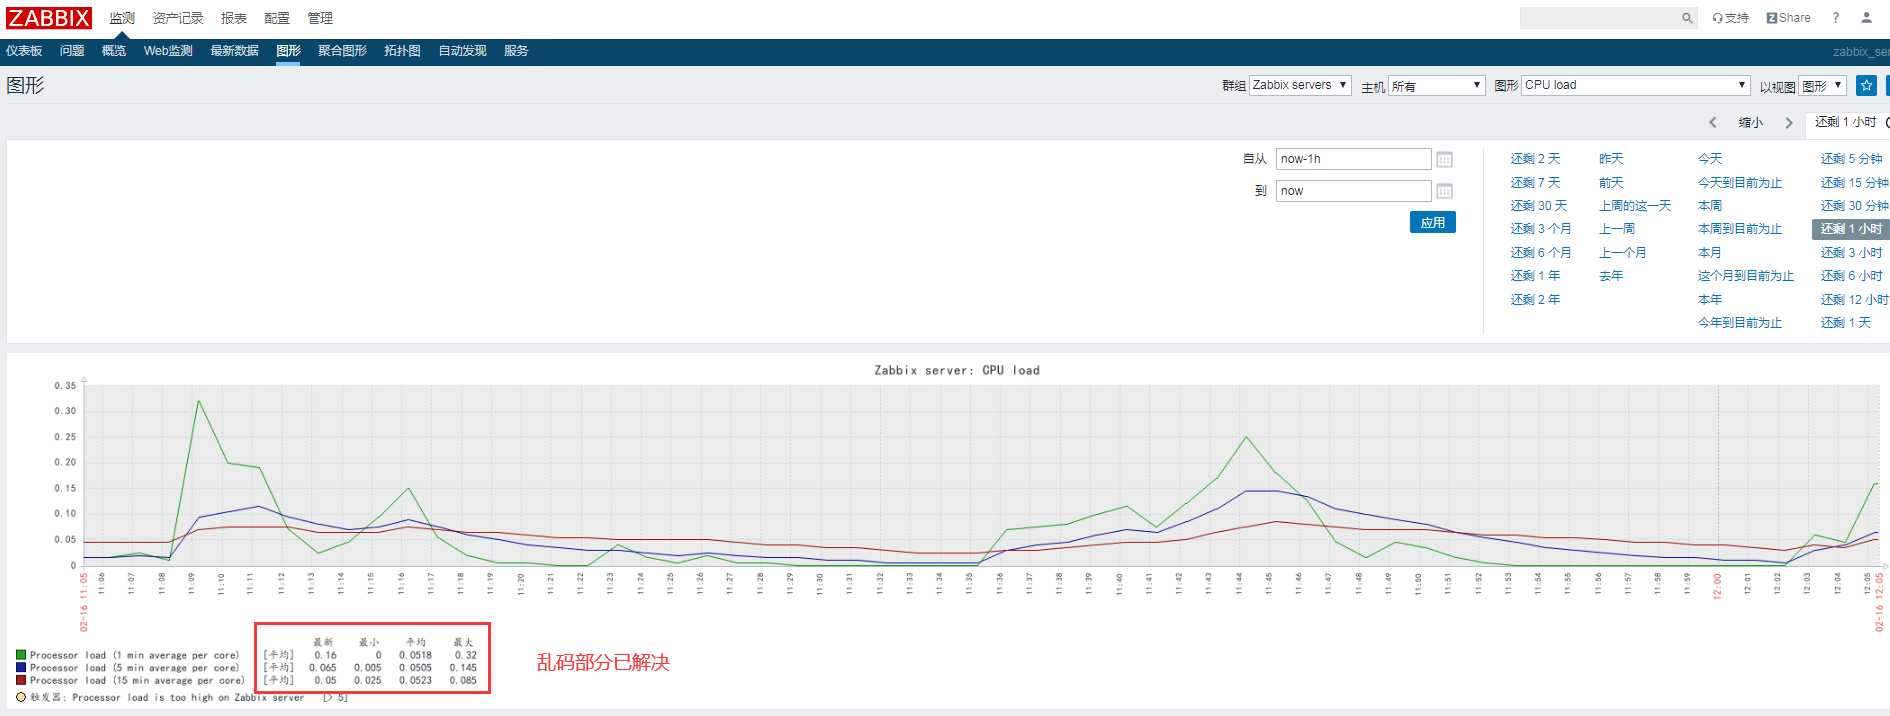This screenshot has height=716, width=1890.
Task: Switch to Web监测 submenu
Action: coord(168,51)
